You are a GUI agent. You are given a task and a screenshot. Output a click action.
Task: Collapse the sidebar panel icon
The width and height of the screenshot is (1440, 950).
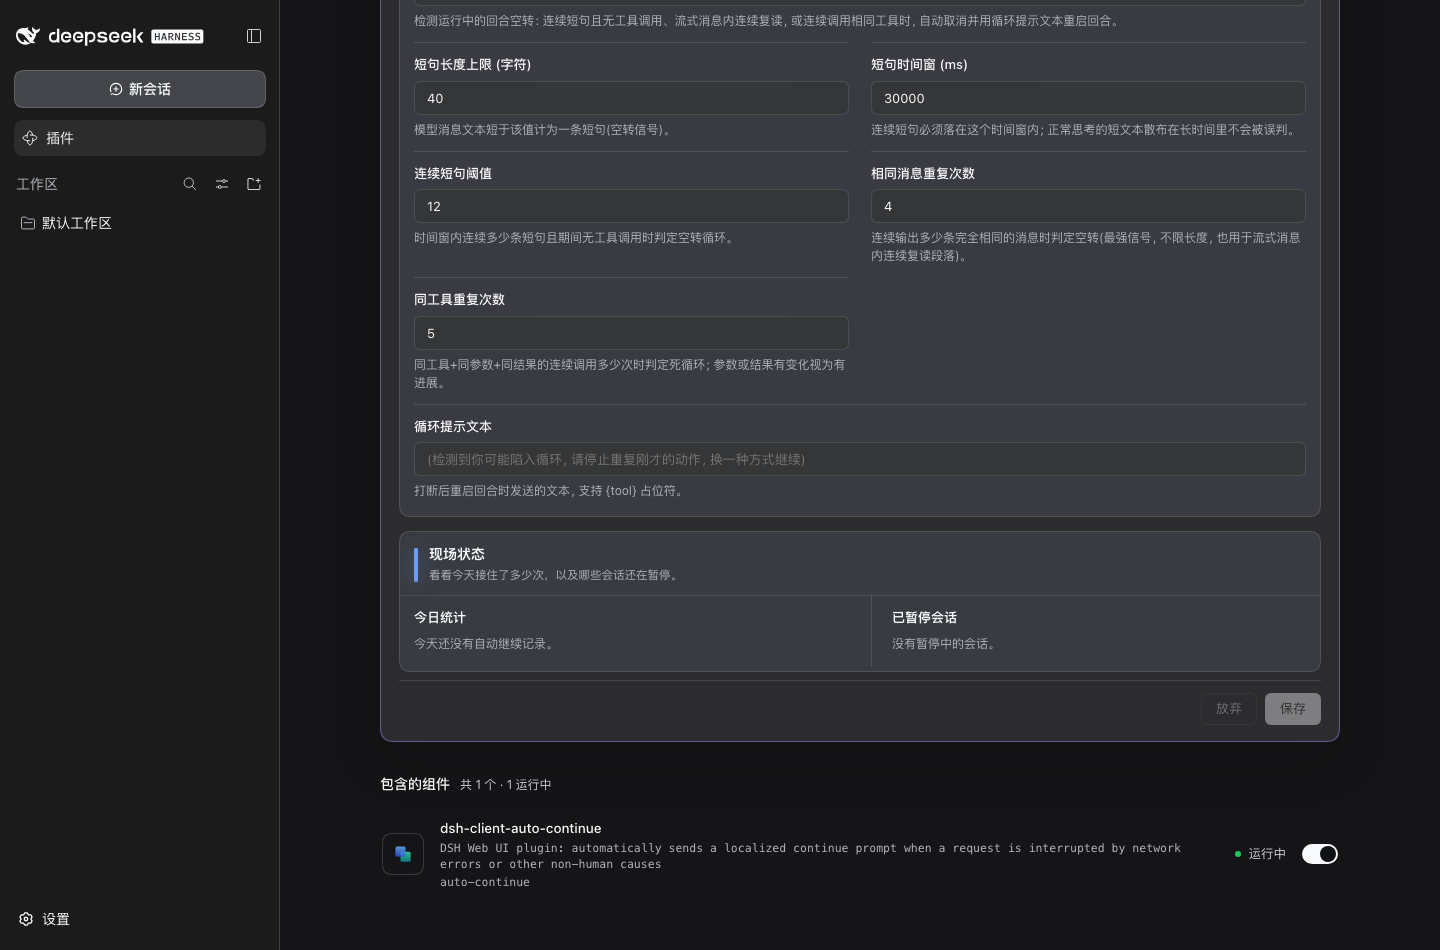coord(254,36)
